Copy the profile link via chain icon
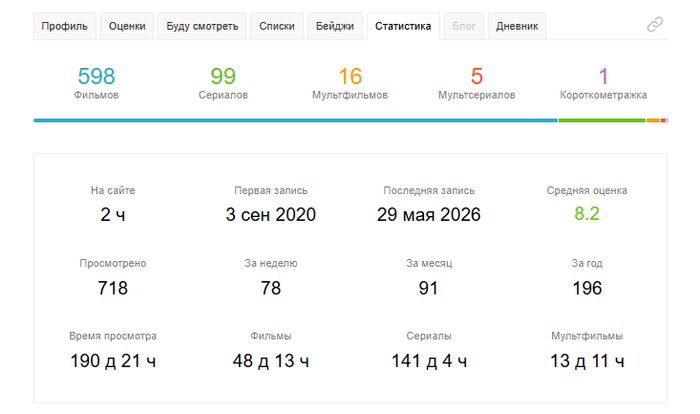This screenshot has height=414, width=700. tap(654, 25)
